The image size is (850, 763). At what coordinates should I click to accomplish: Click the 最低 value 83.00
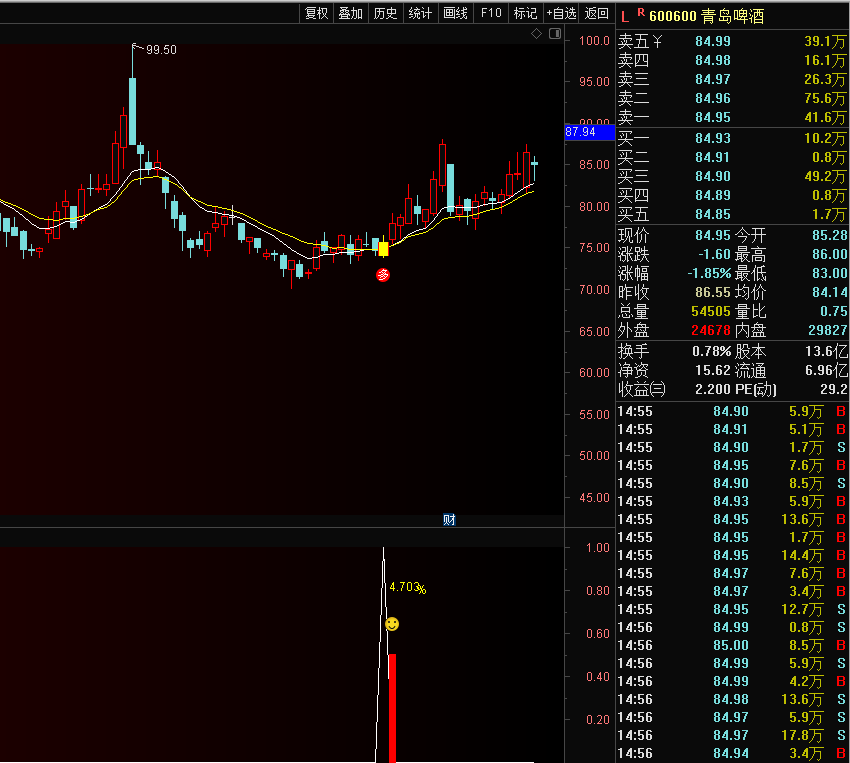tap(829, 273)
